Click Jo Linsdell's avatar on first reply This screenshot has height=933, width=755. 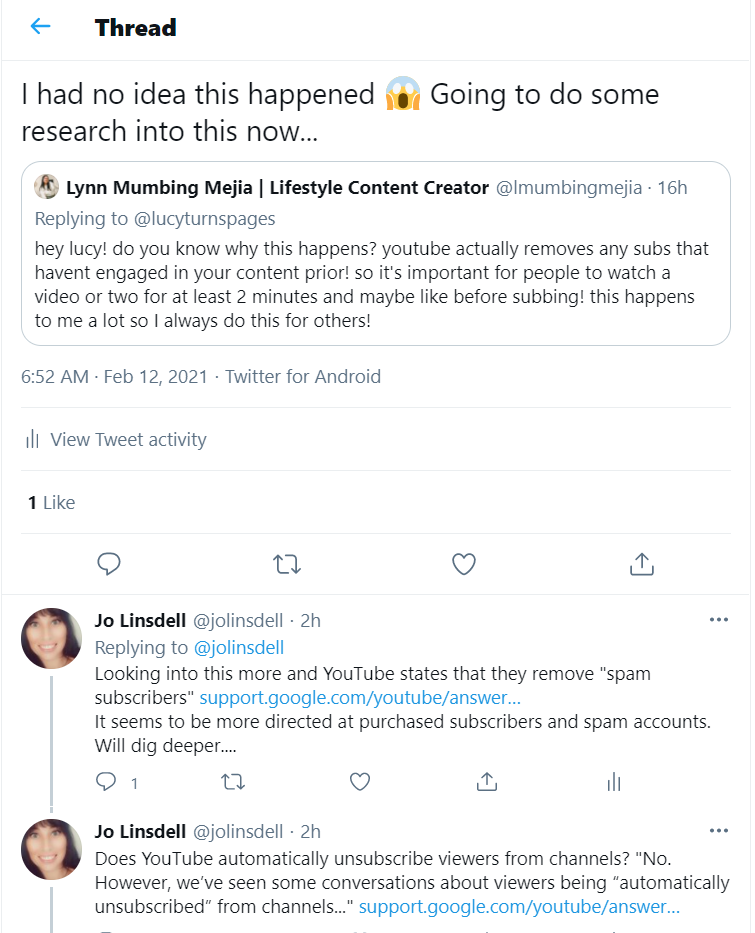[51, 638]
